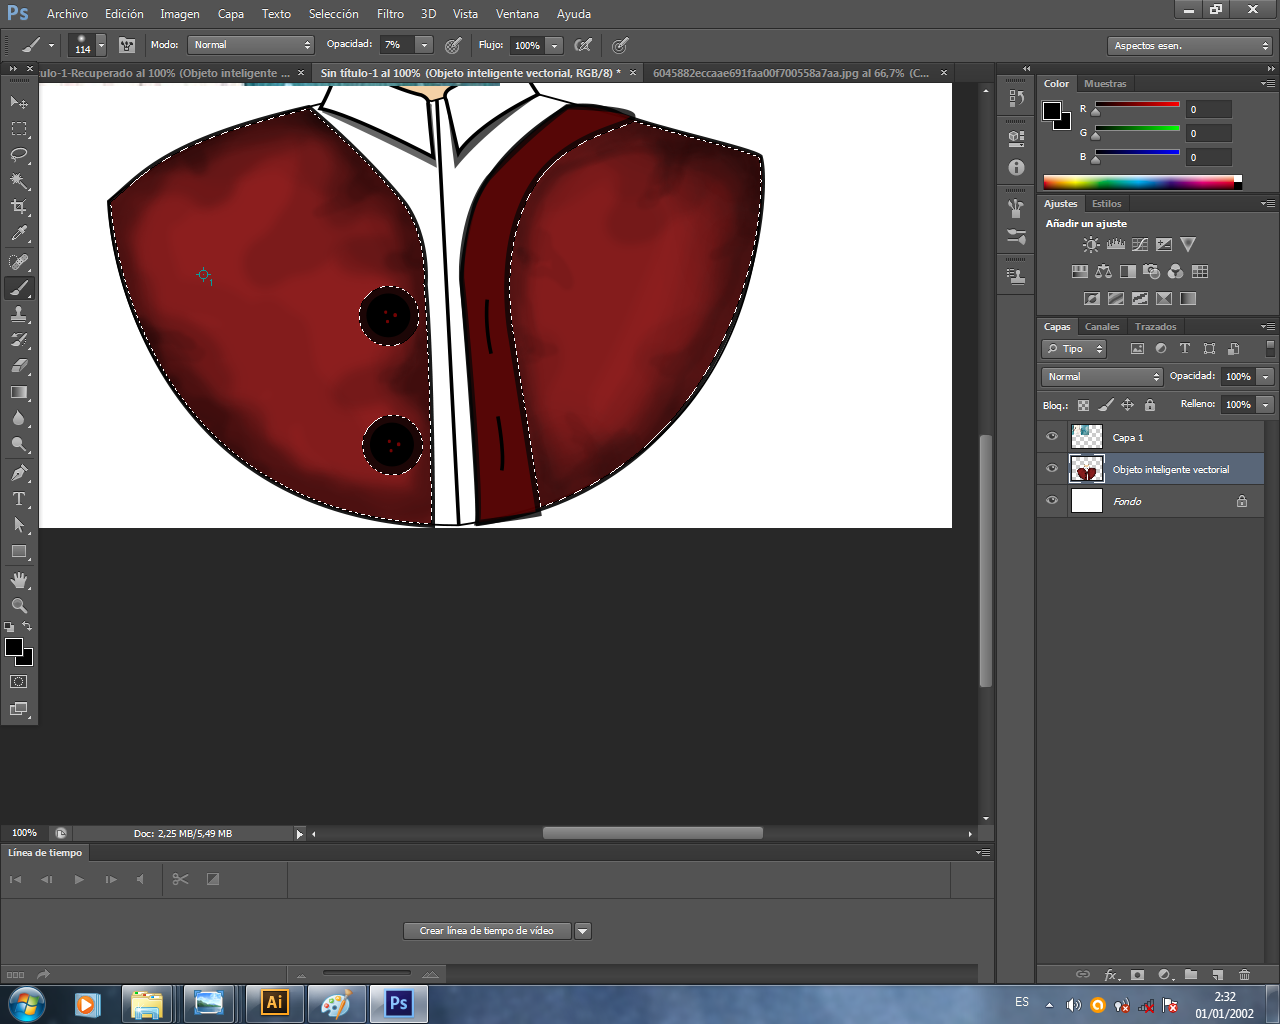Screen dimensions: 1280x1024
Task: Select the Lasso tool
Action: point(19,154)
